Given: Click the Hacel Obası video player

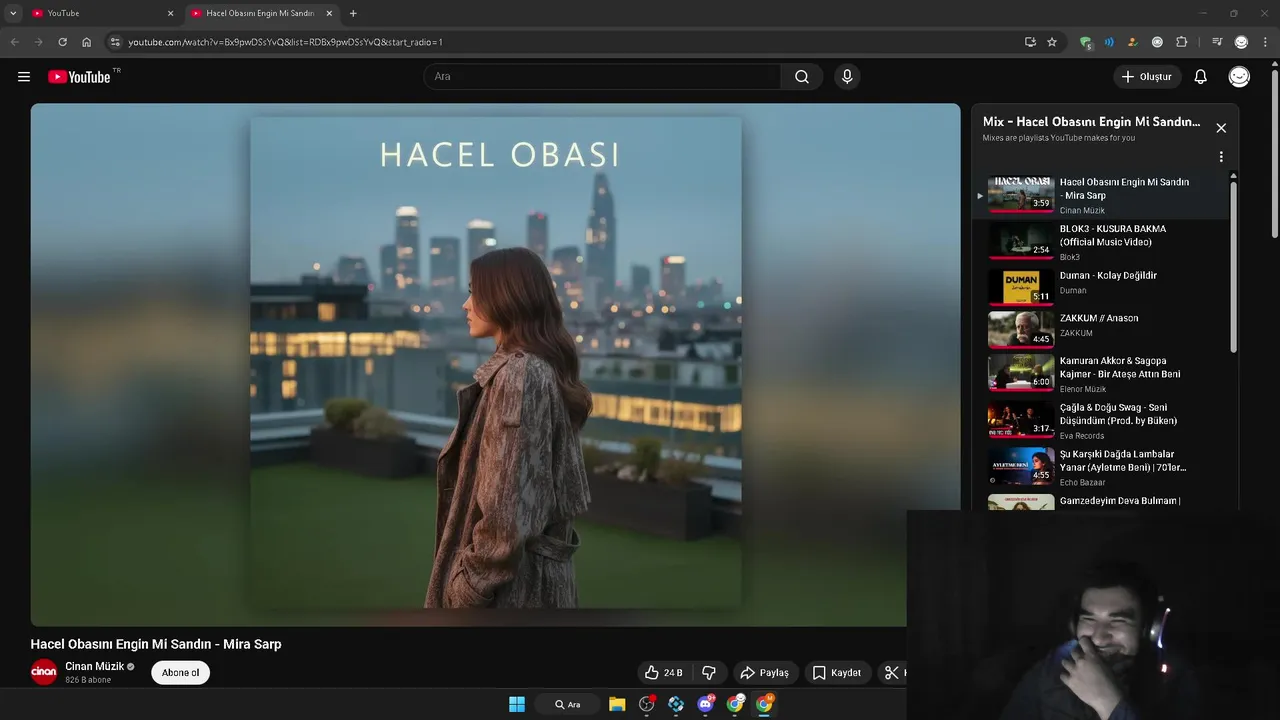Looking at the screenshot, I should (x=495, y=365).
